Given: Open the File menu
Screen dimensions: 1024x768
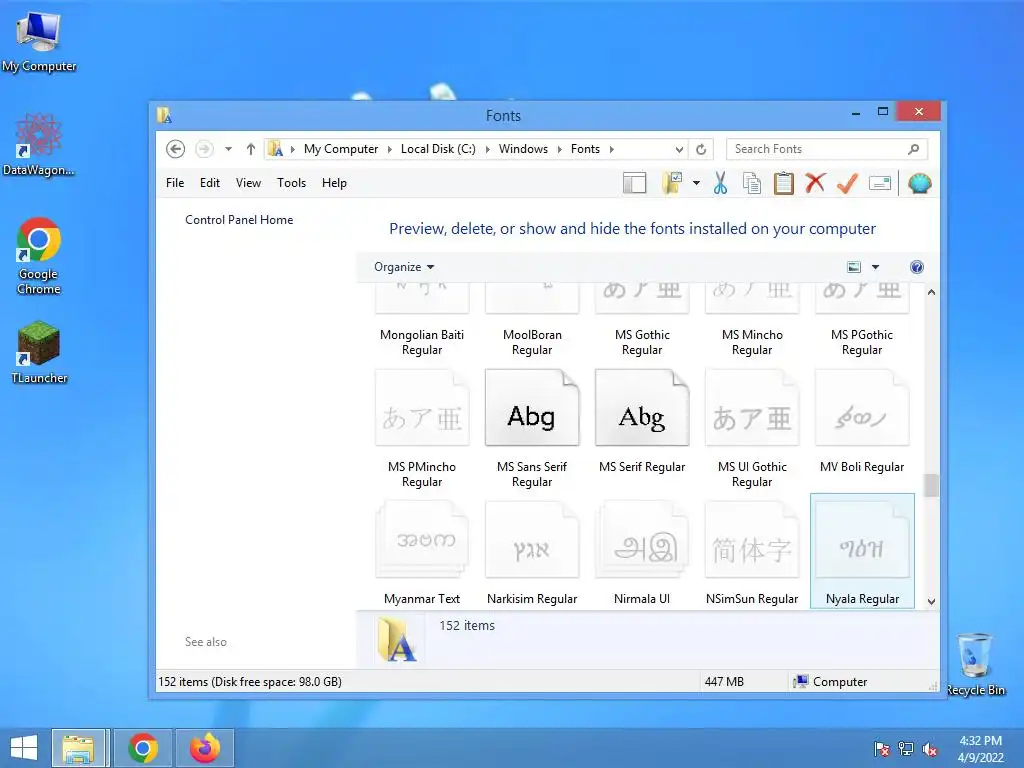Looking at the screenshot, I should tap(175, 183).
